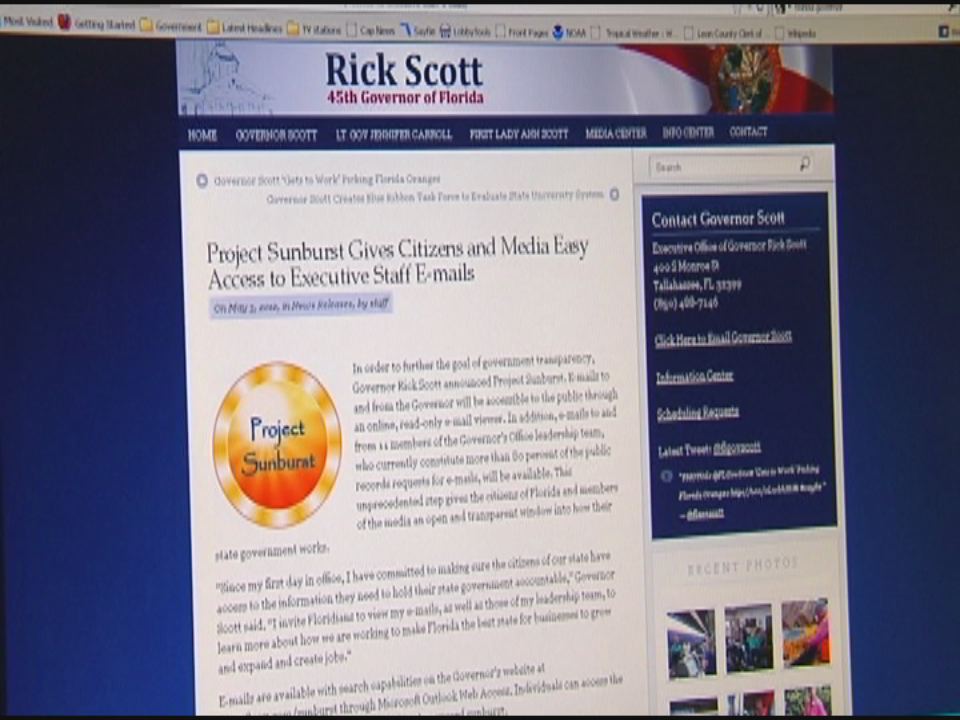Click the 'state government works.' text line
This screenshot has width=960, height=720.
tap(272, 552)
